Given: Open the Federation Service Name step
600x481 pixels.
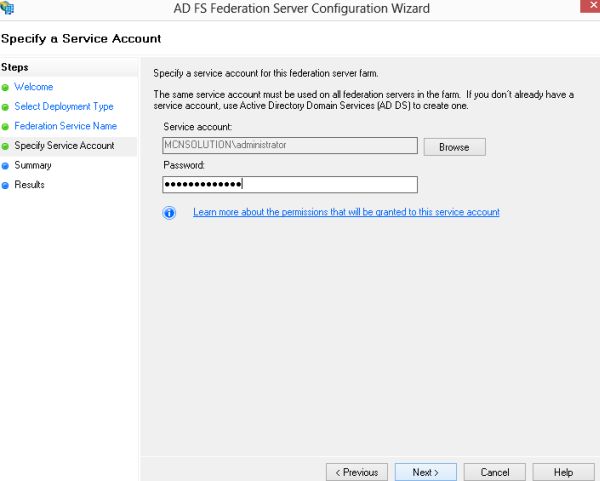Looking at the screenshot, I should click(65, 127).
